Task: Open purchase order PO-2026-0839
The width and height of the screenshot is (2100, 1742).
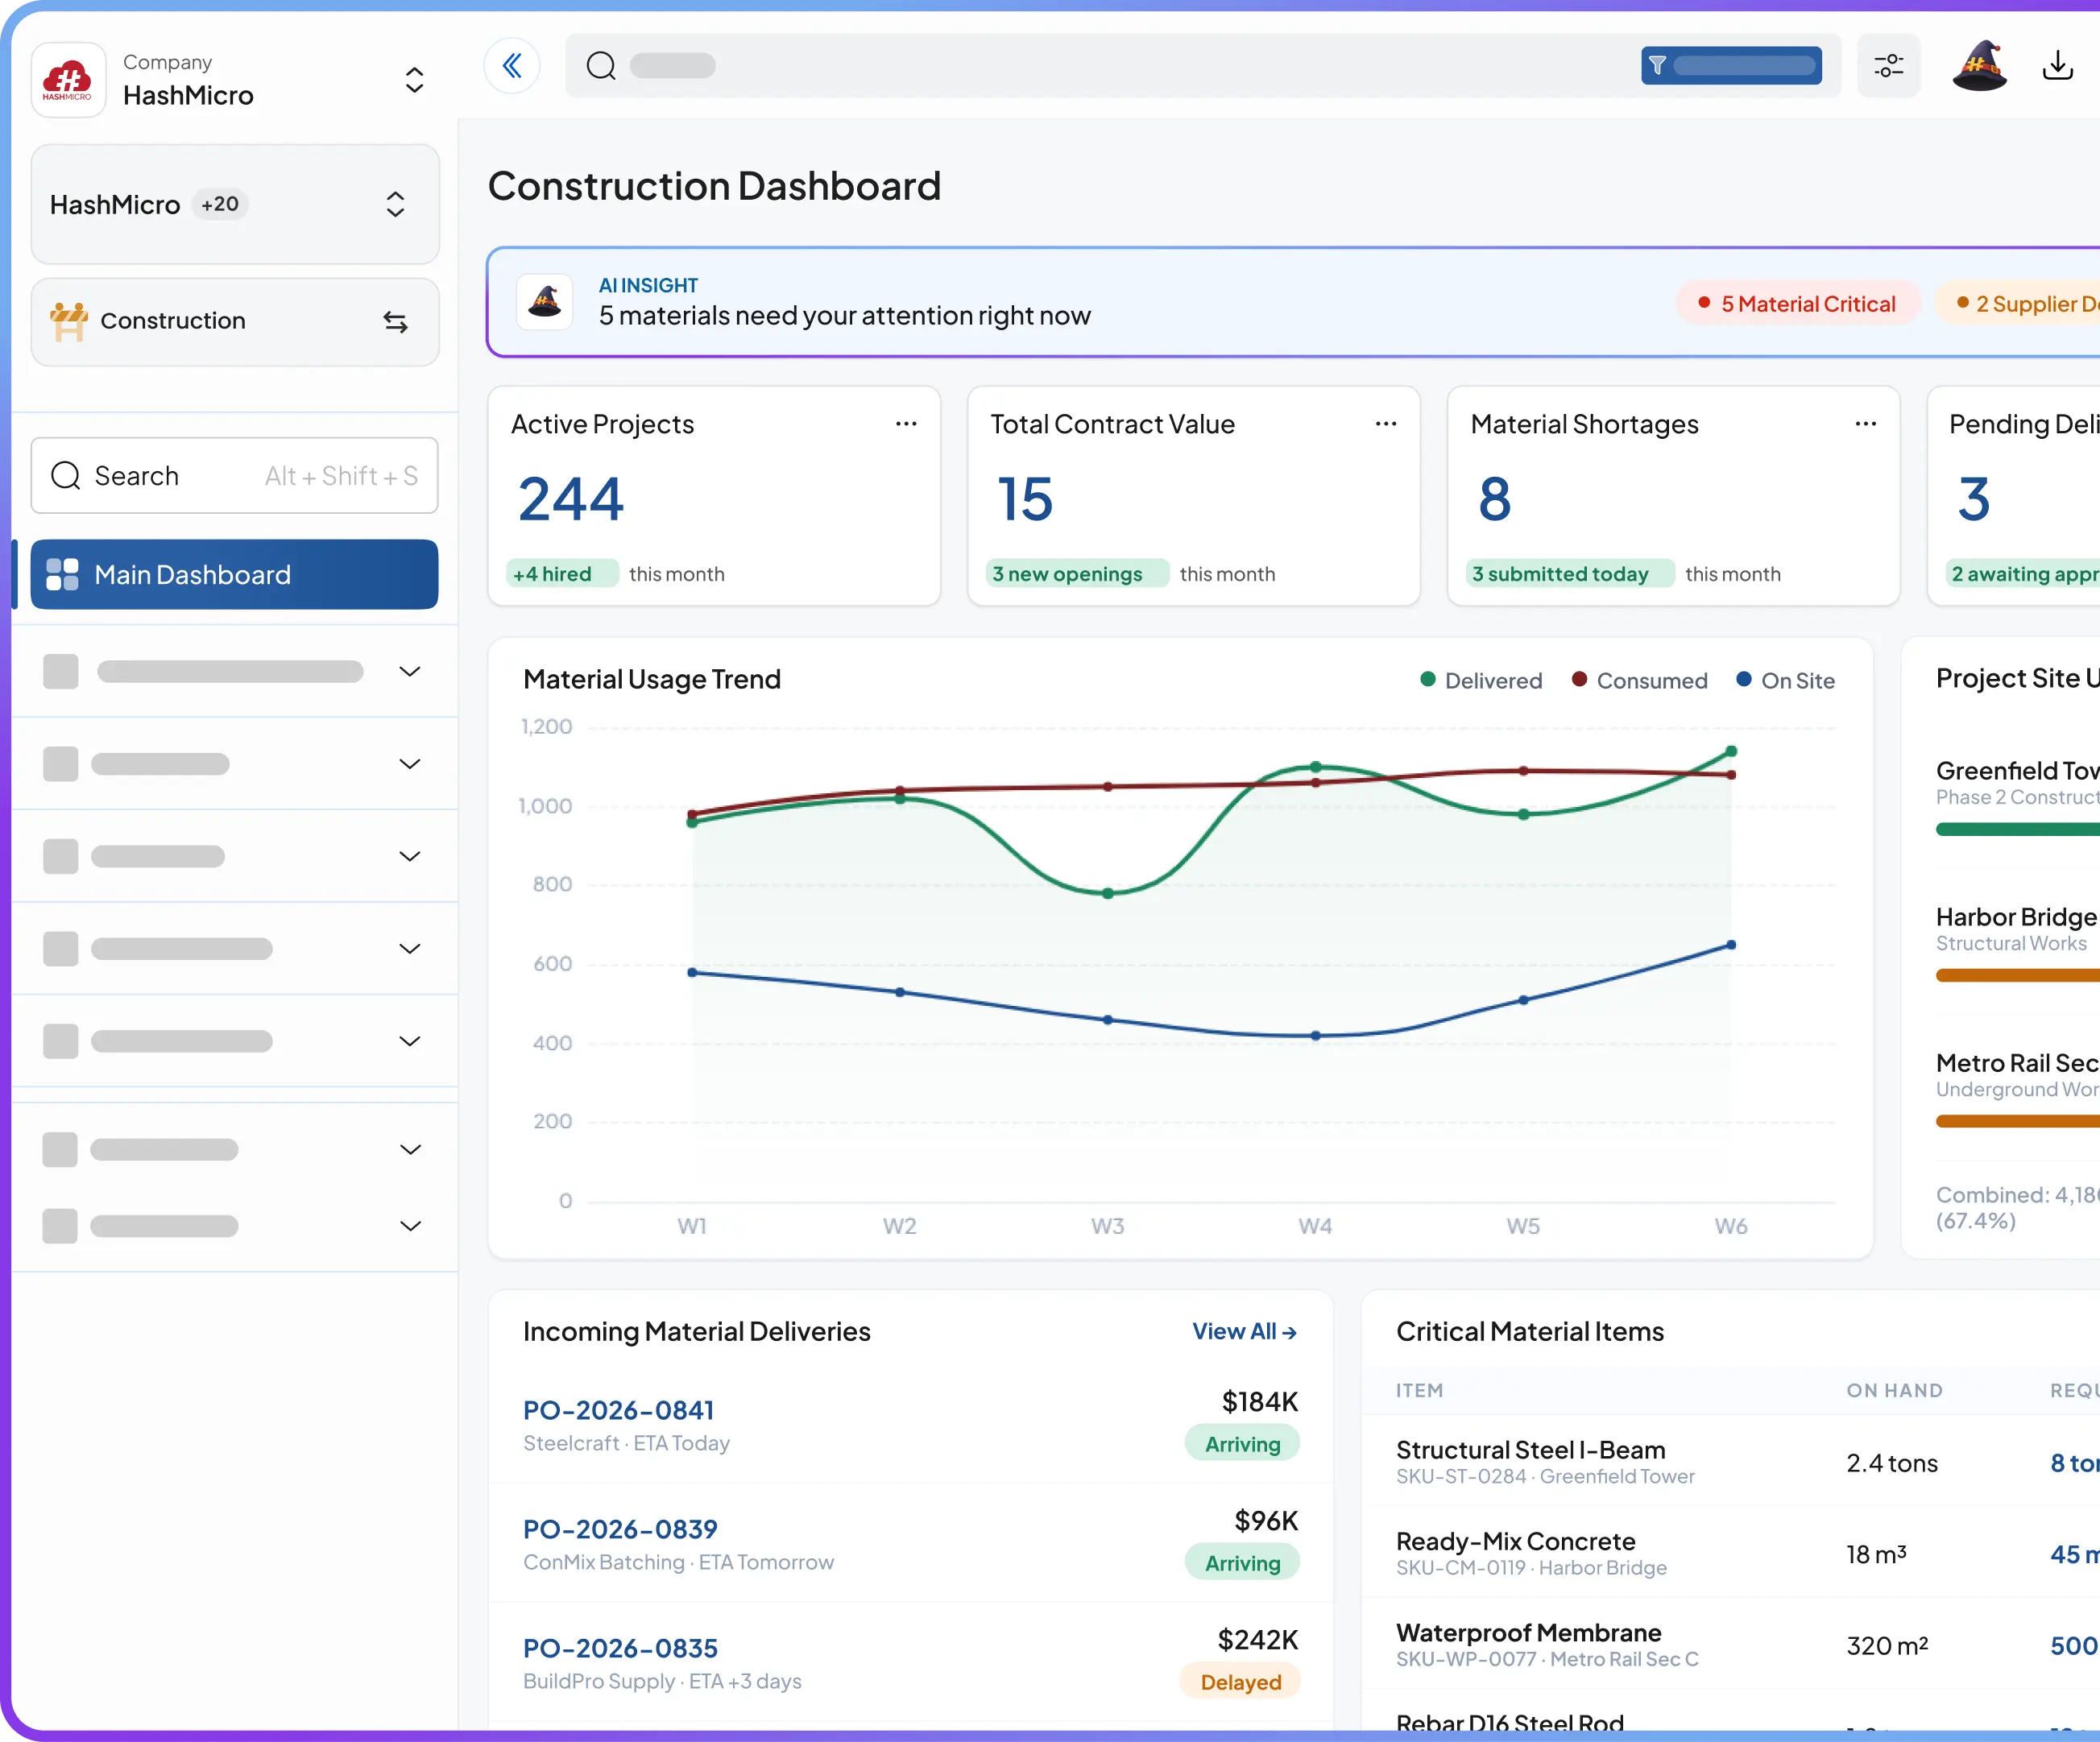Action: tap(620, 1530)
